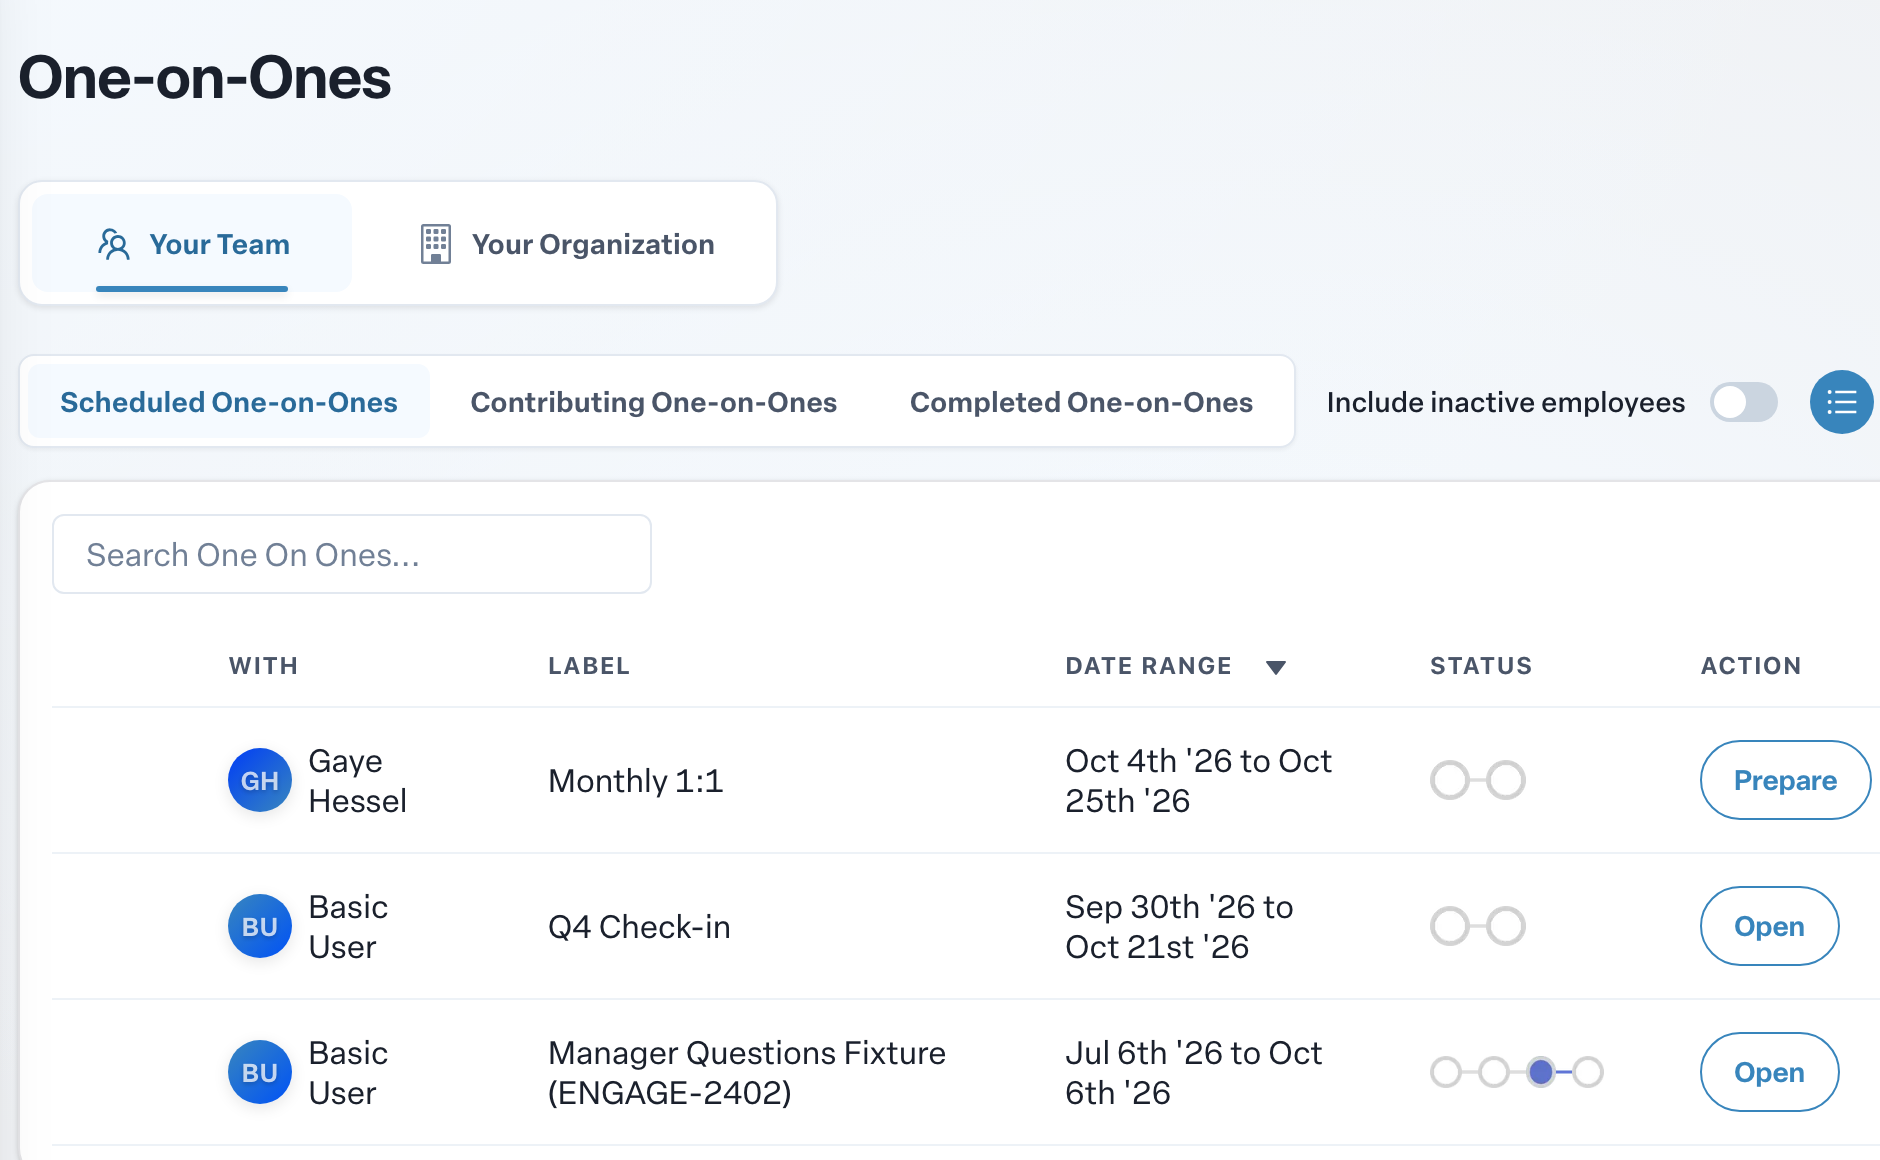Click the ACTION column header
1880x1160 pixels.
[x=1751, y=666]
